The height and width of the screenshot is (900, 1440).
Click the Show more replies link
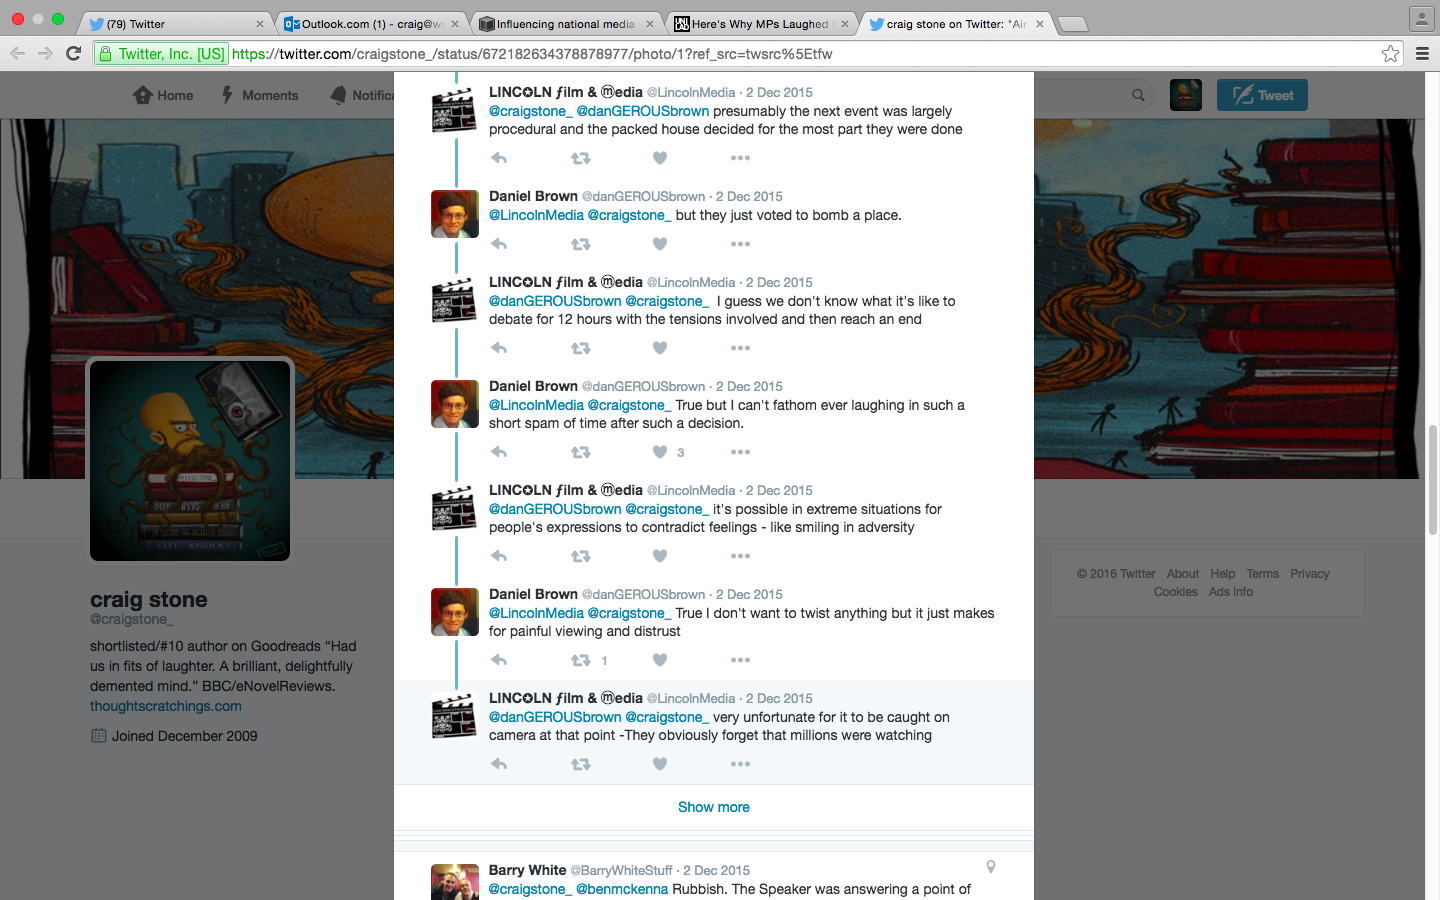pyautogui.click(x=714, y=807)
